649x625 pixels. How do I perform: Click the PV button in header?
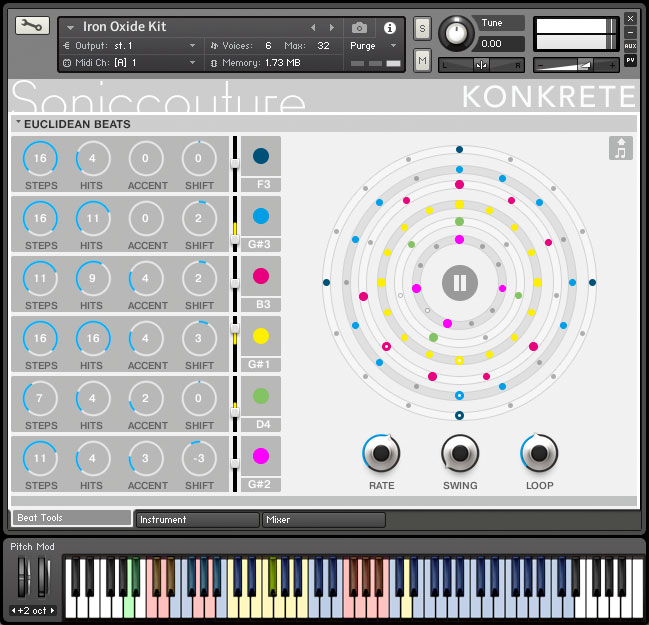[630, 60]
